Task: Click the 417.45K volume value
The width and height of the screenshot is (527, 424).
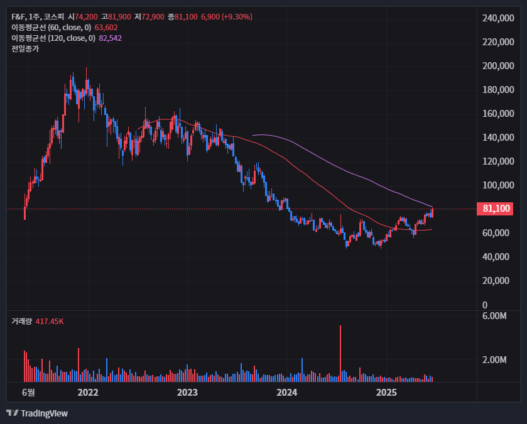Action: pyautogui.click(x=49, y=322)
